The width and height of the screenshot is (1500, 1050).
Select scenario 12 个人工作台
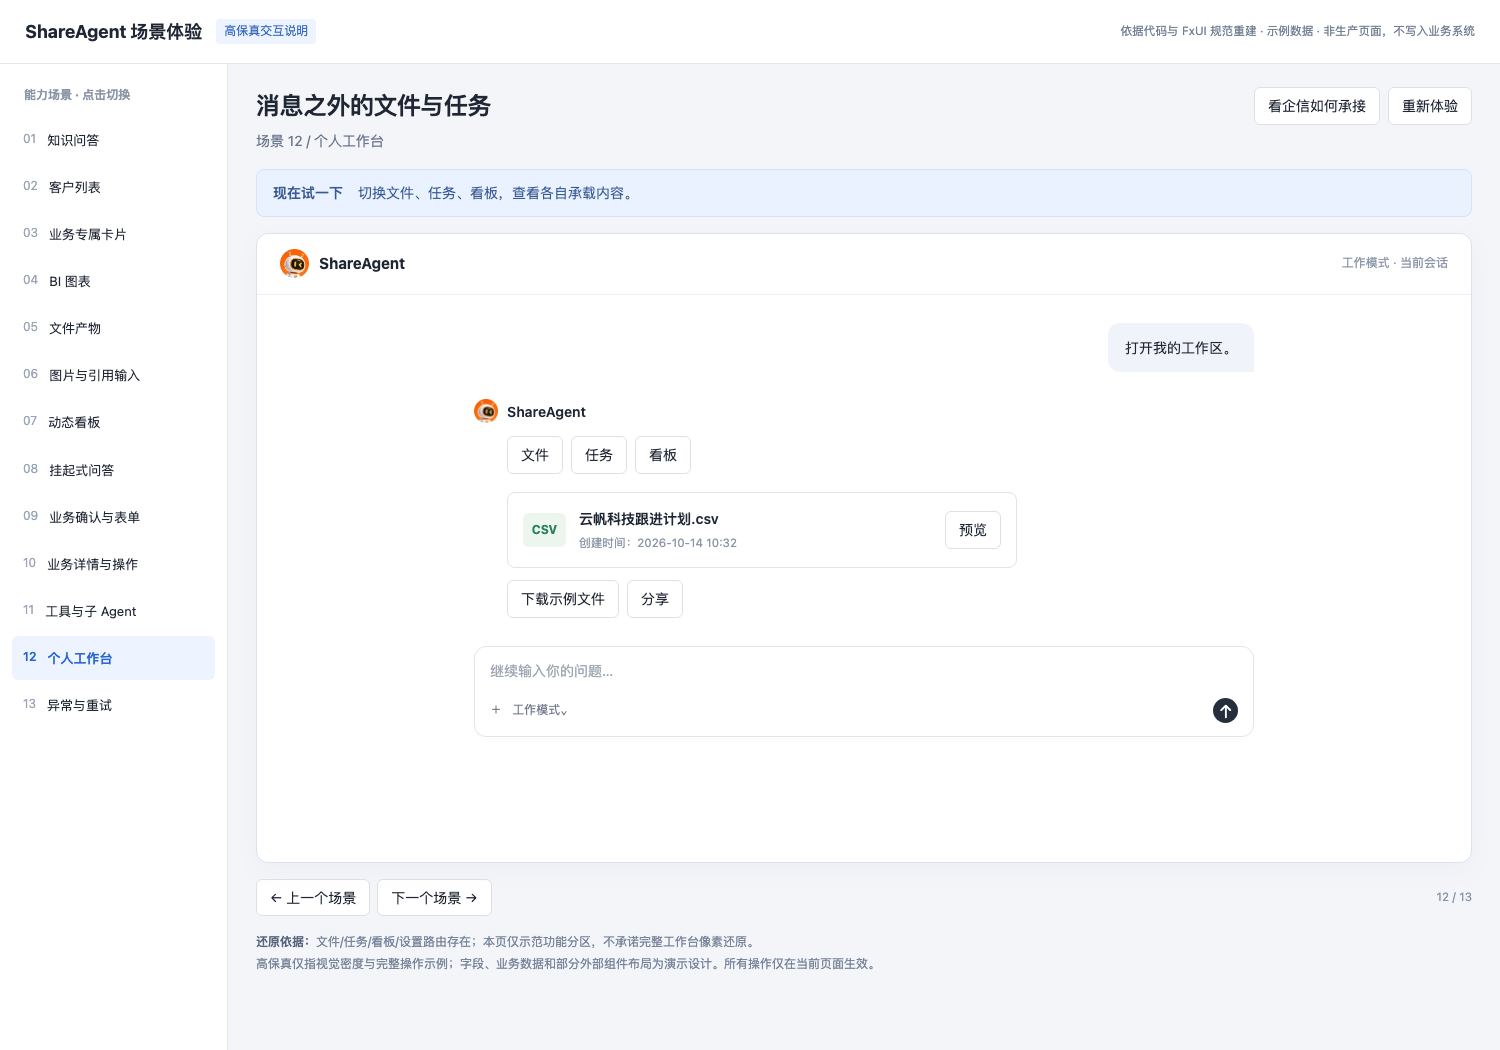pos(113,658)
